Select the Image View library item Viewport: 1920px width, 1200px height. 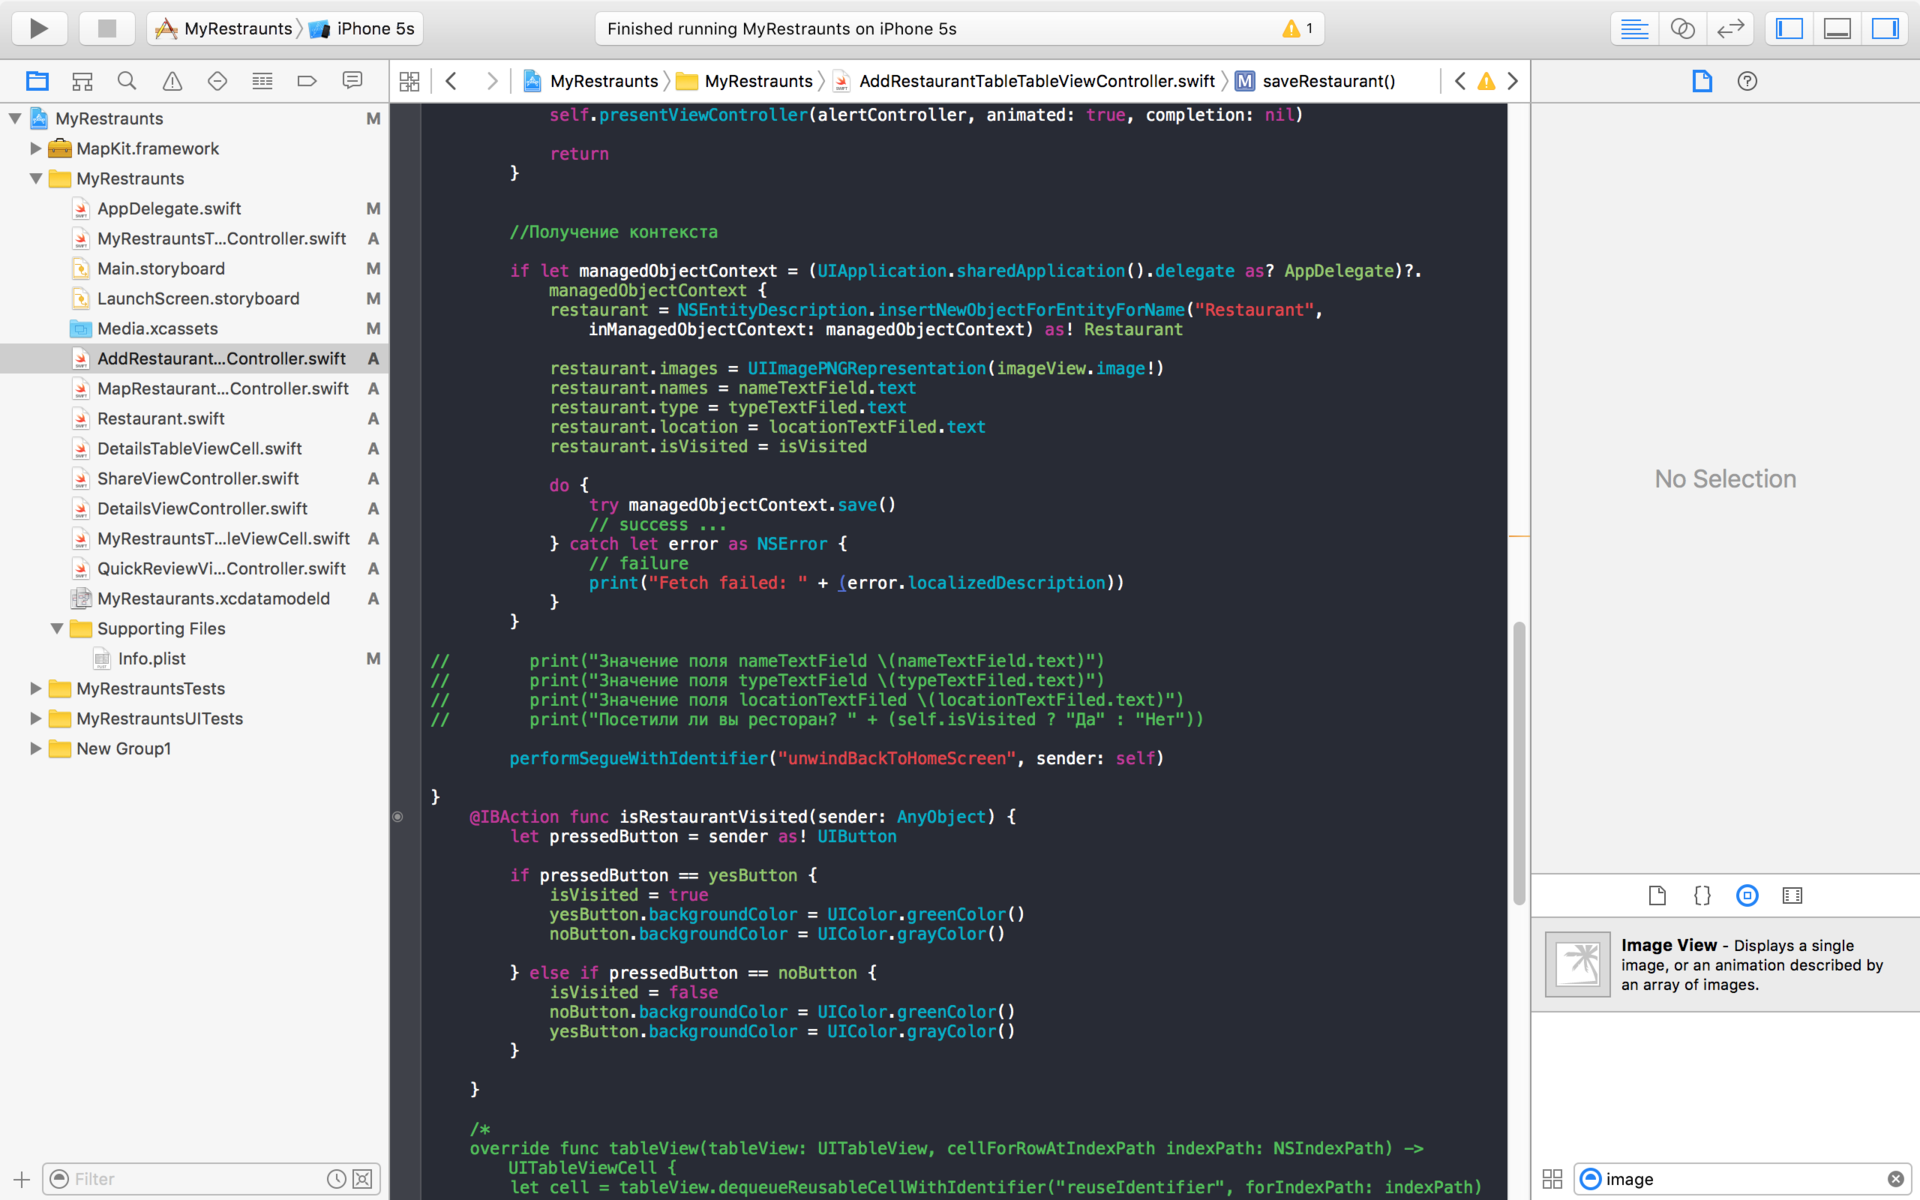(x=1725, y=964)
